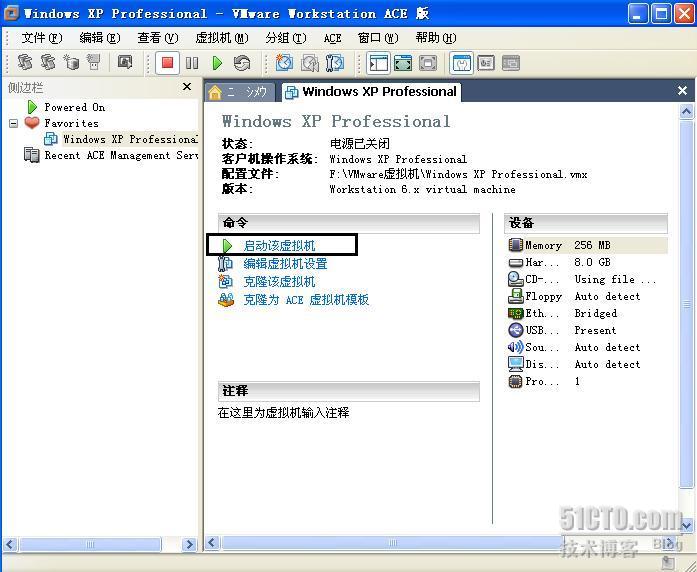Click the 设备 section header

[x=586, y=223]
